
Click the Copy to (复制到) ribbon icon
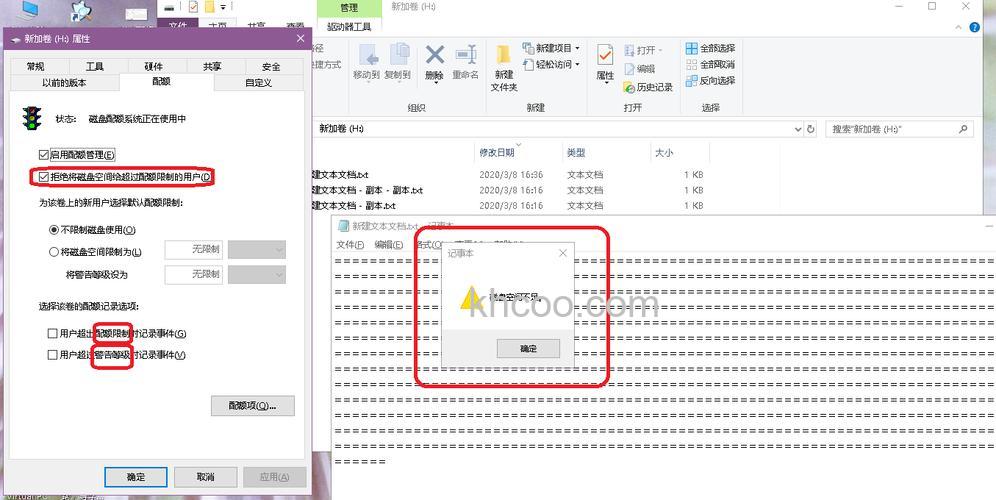399,55
